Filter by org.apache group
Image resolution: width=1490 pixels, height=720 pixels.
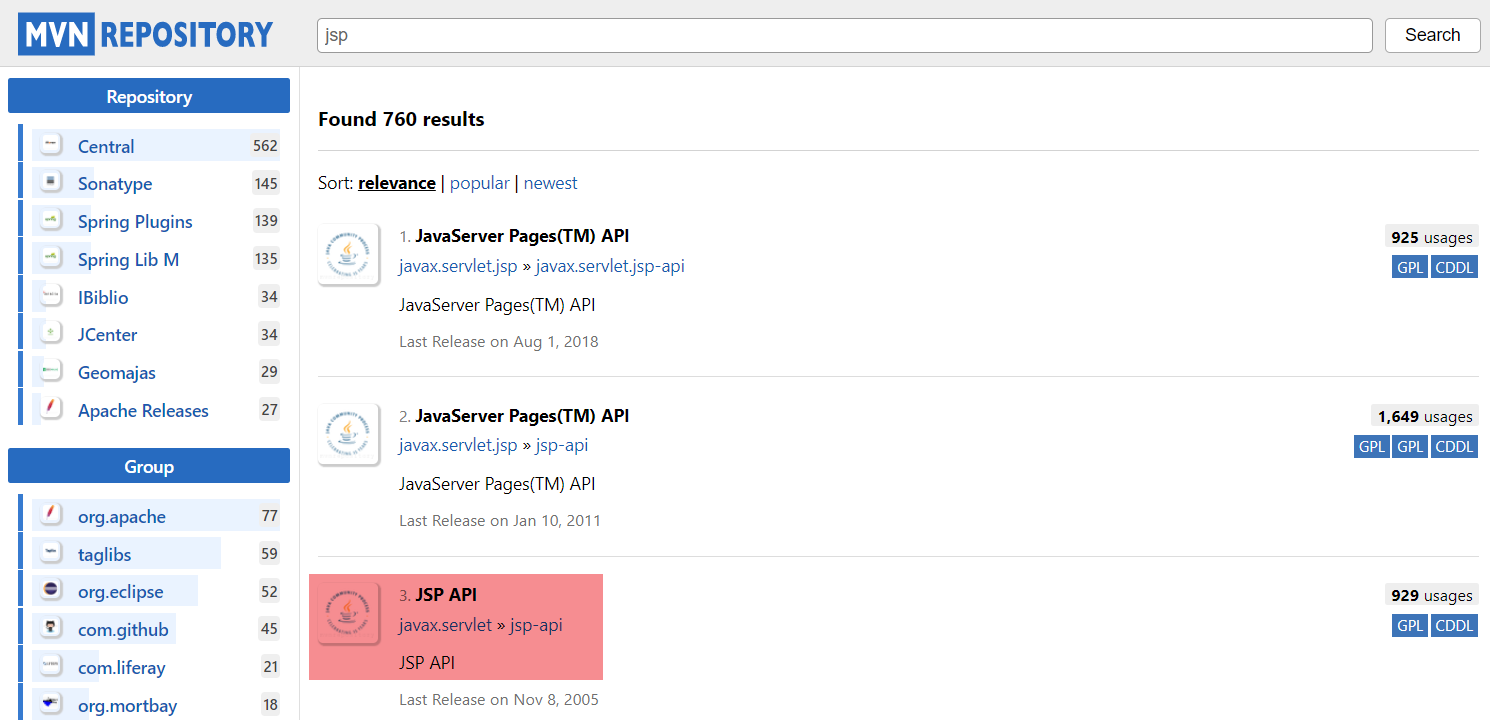point(122,517)
